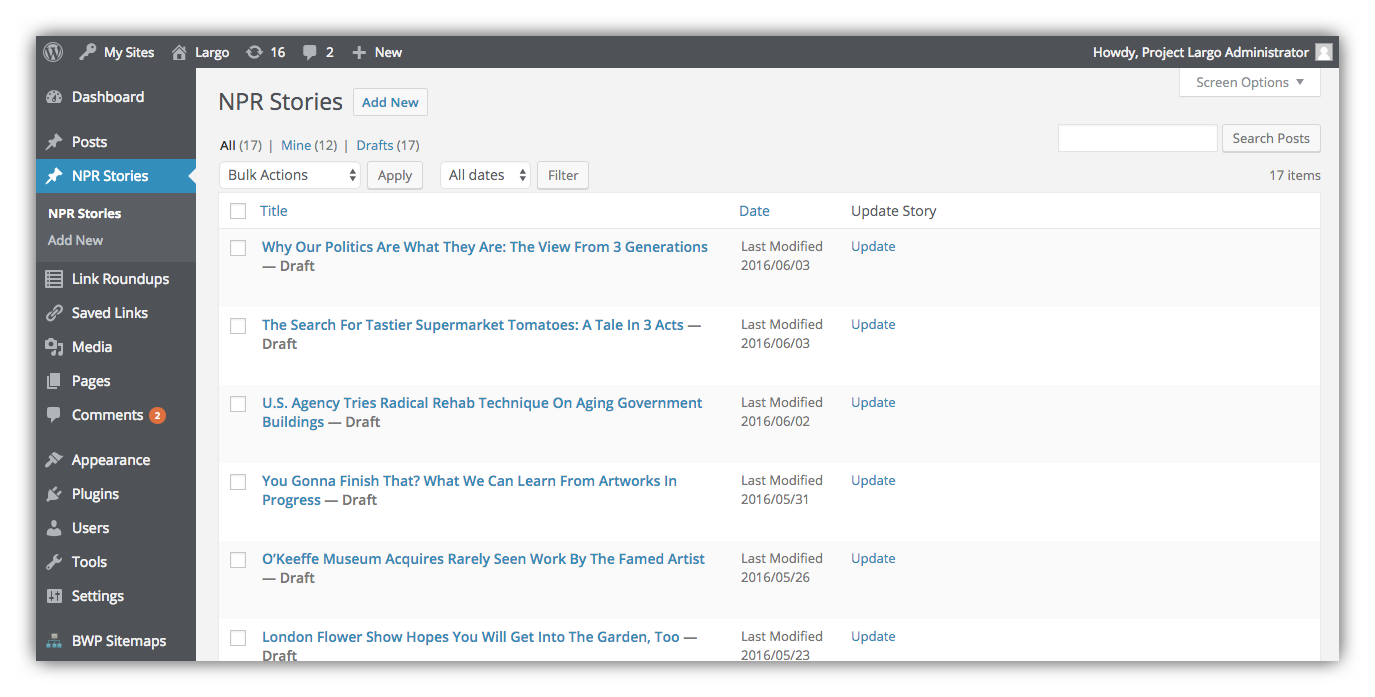Click Update for U.S. Agency Tries Radical Rehab
Screen dimensions: 1375x697
(873, 402)
